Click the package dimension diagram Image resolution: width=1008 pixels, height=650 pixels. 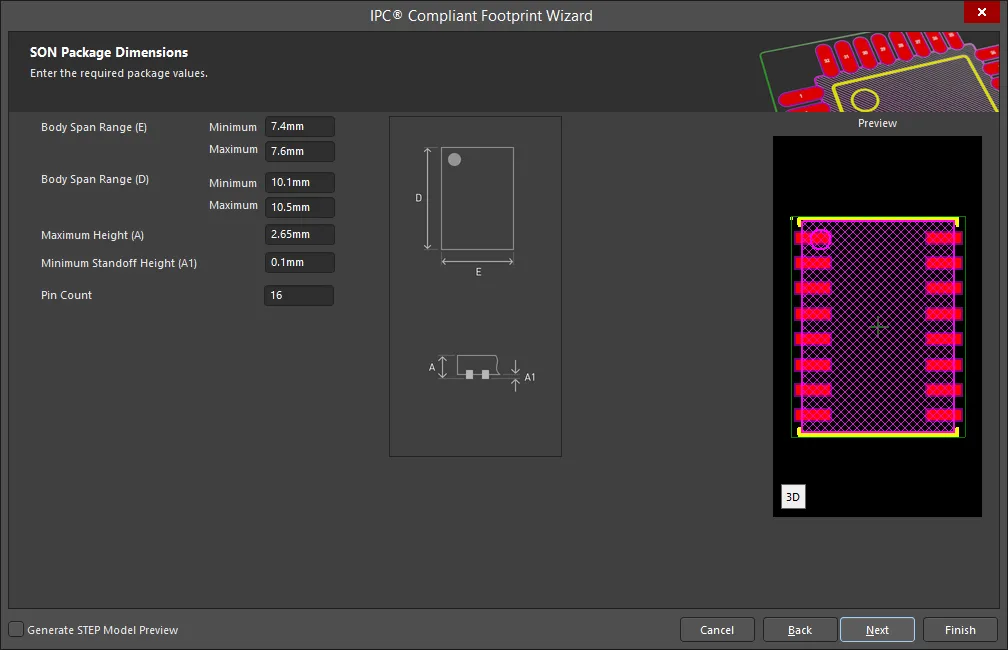475,286
